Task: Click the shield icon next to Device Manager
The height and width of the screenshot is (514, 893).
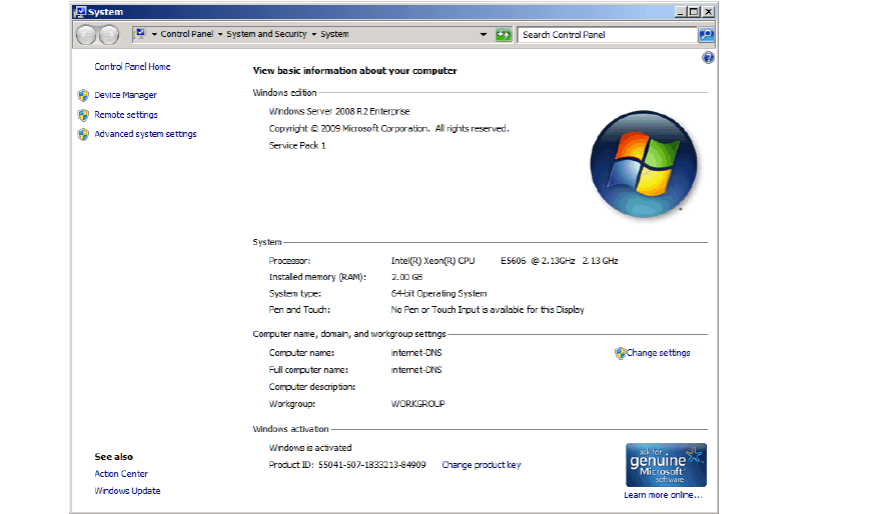Action: 83,96
